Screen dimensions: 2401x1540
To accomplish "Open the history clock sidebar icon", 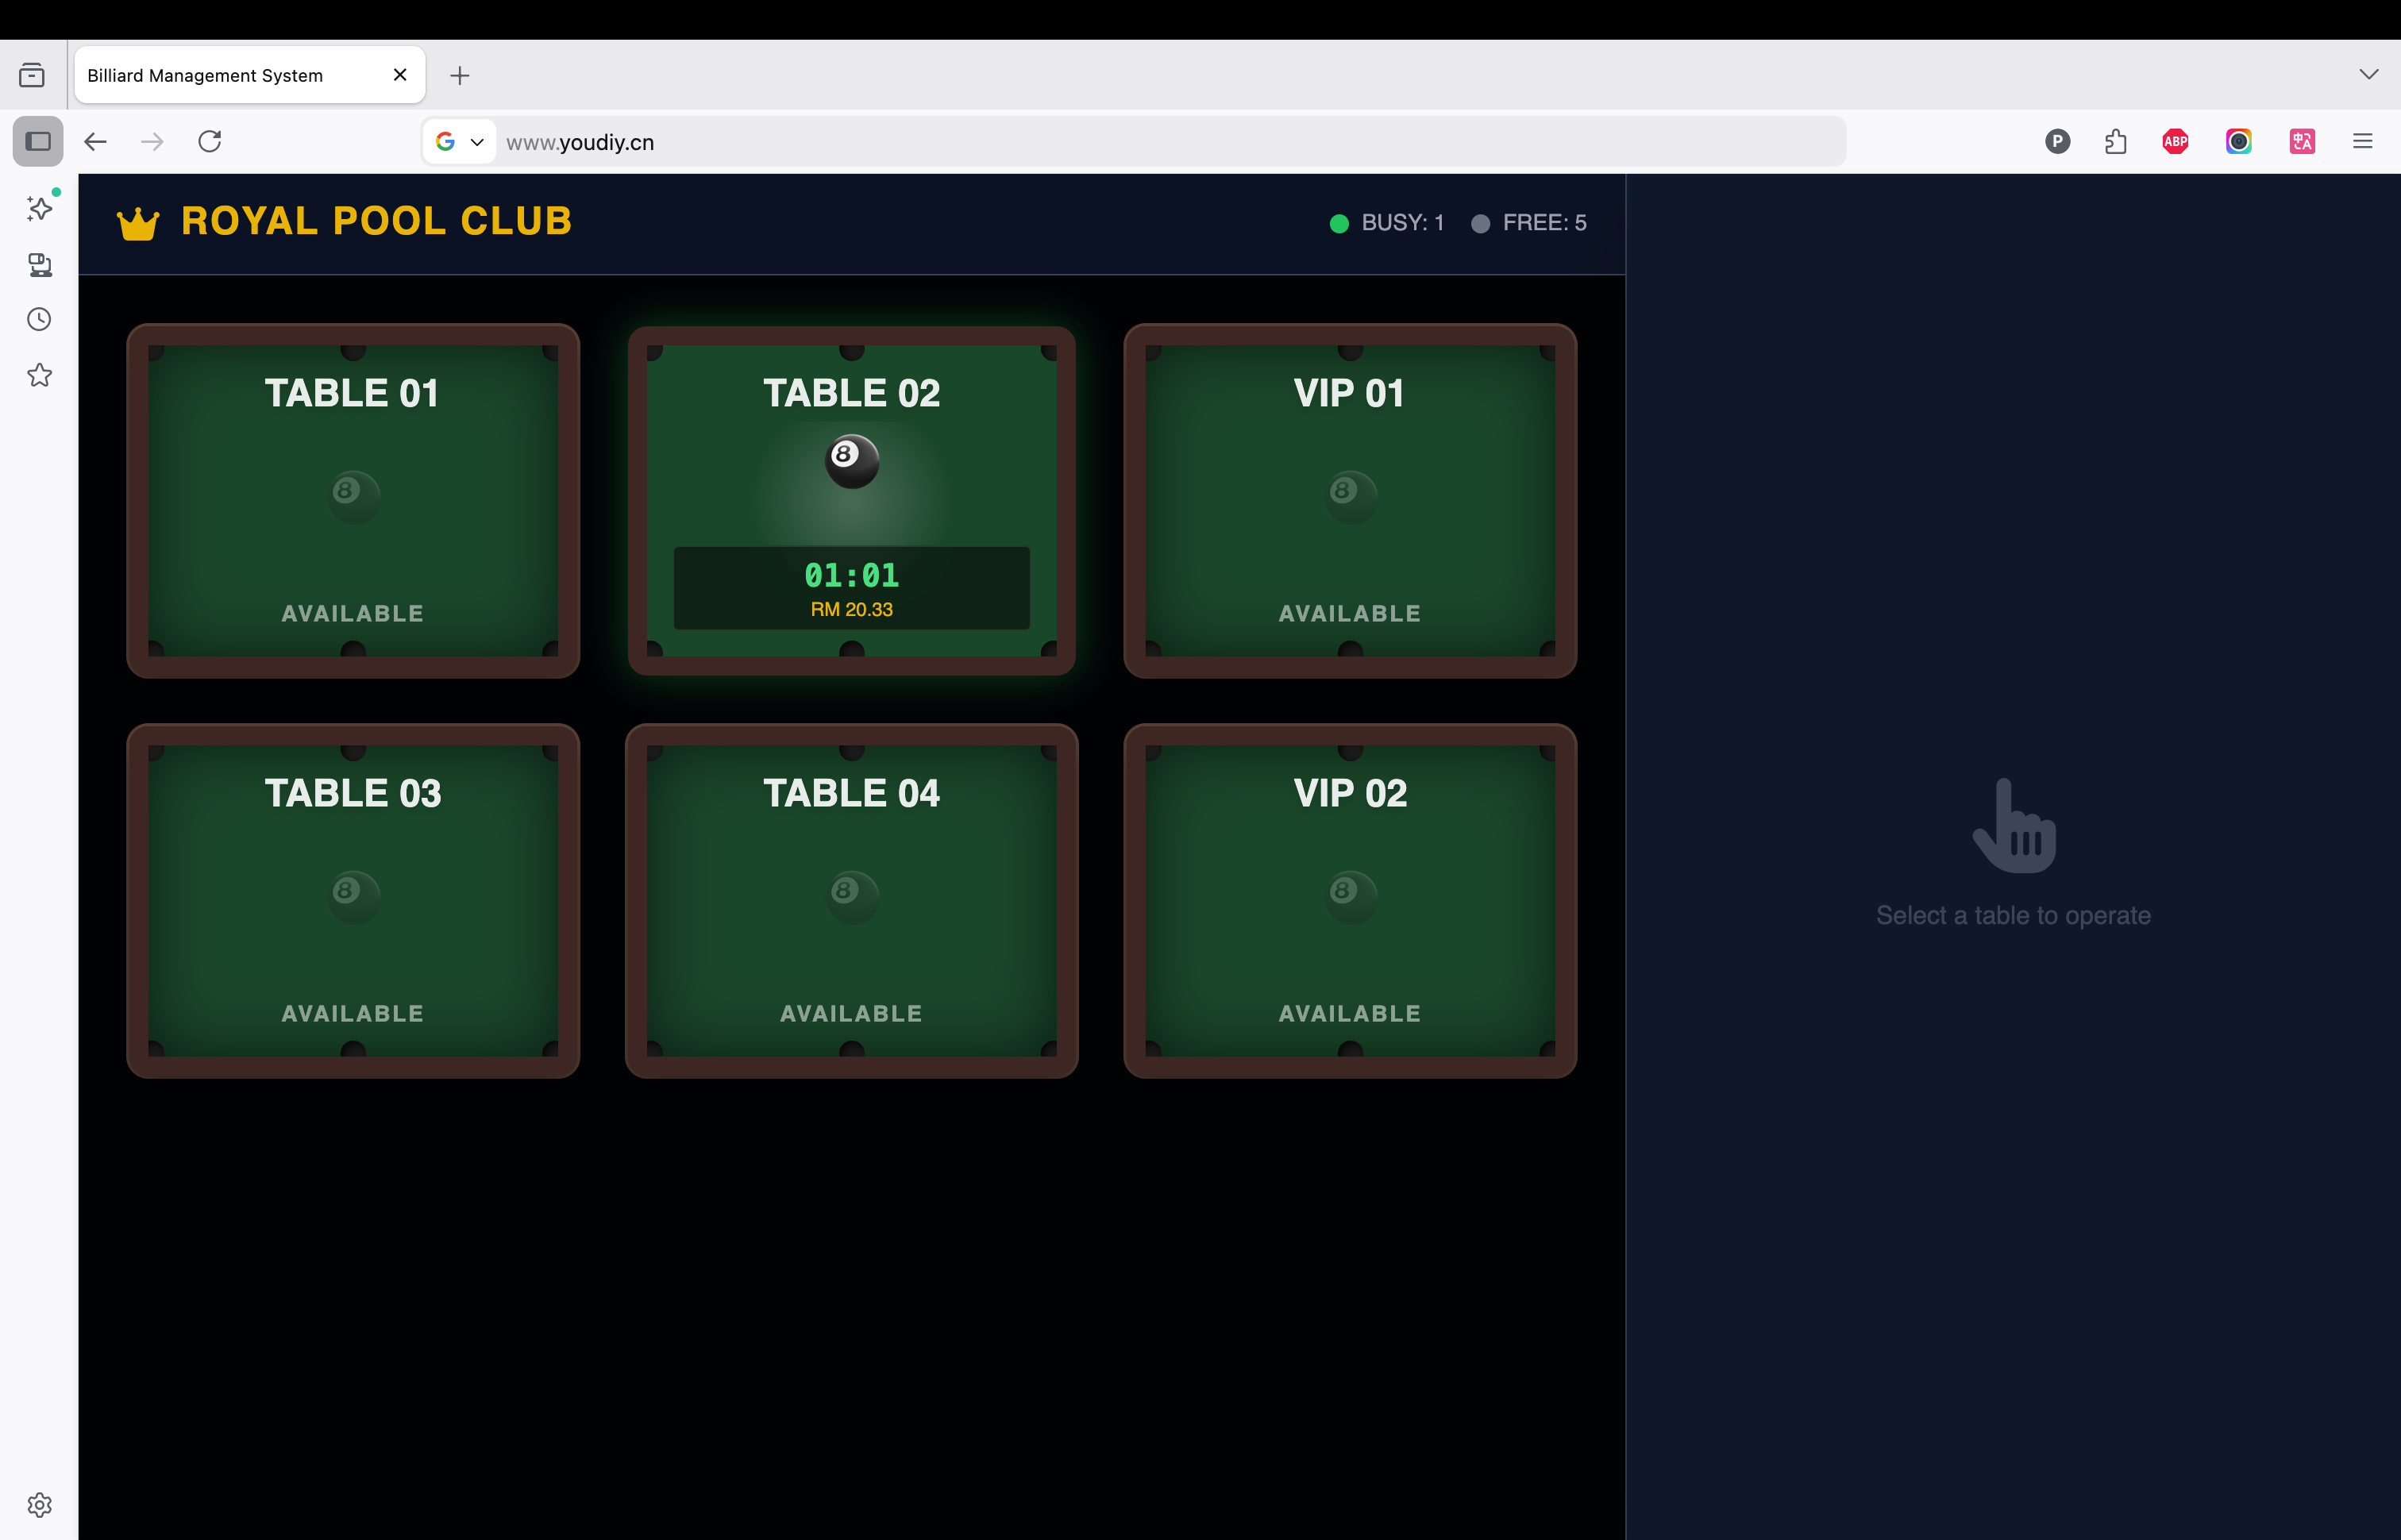I will [39, 319].
